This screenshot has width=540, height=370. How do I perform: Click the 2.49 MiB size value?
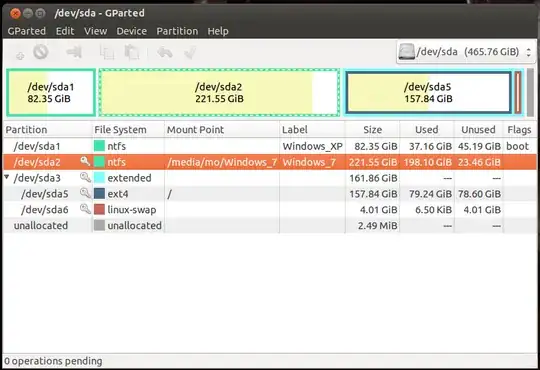(x=377, y=225)
